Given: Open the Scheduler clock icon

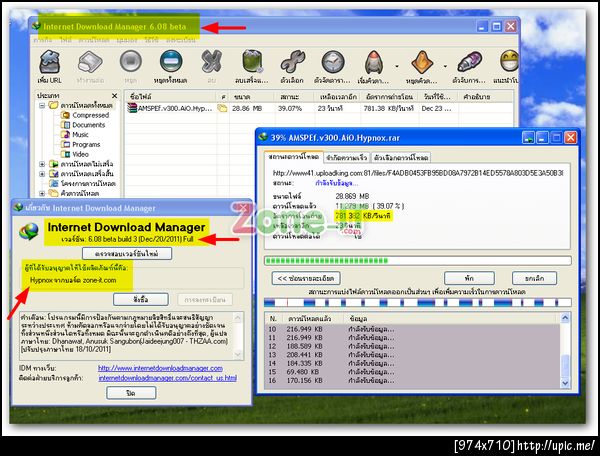Looking at the screenshot, I should [333, 62].
